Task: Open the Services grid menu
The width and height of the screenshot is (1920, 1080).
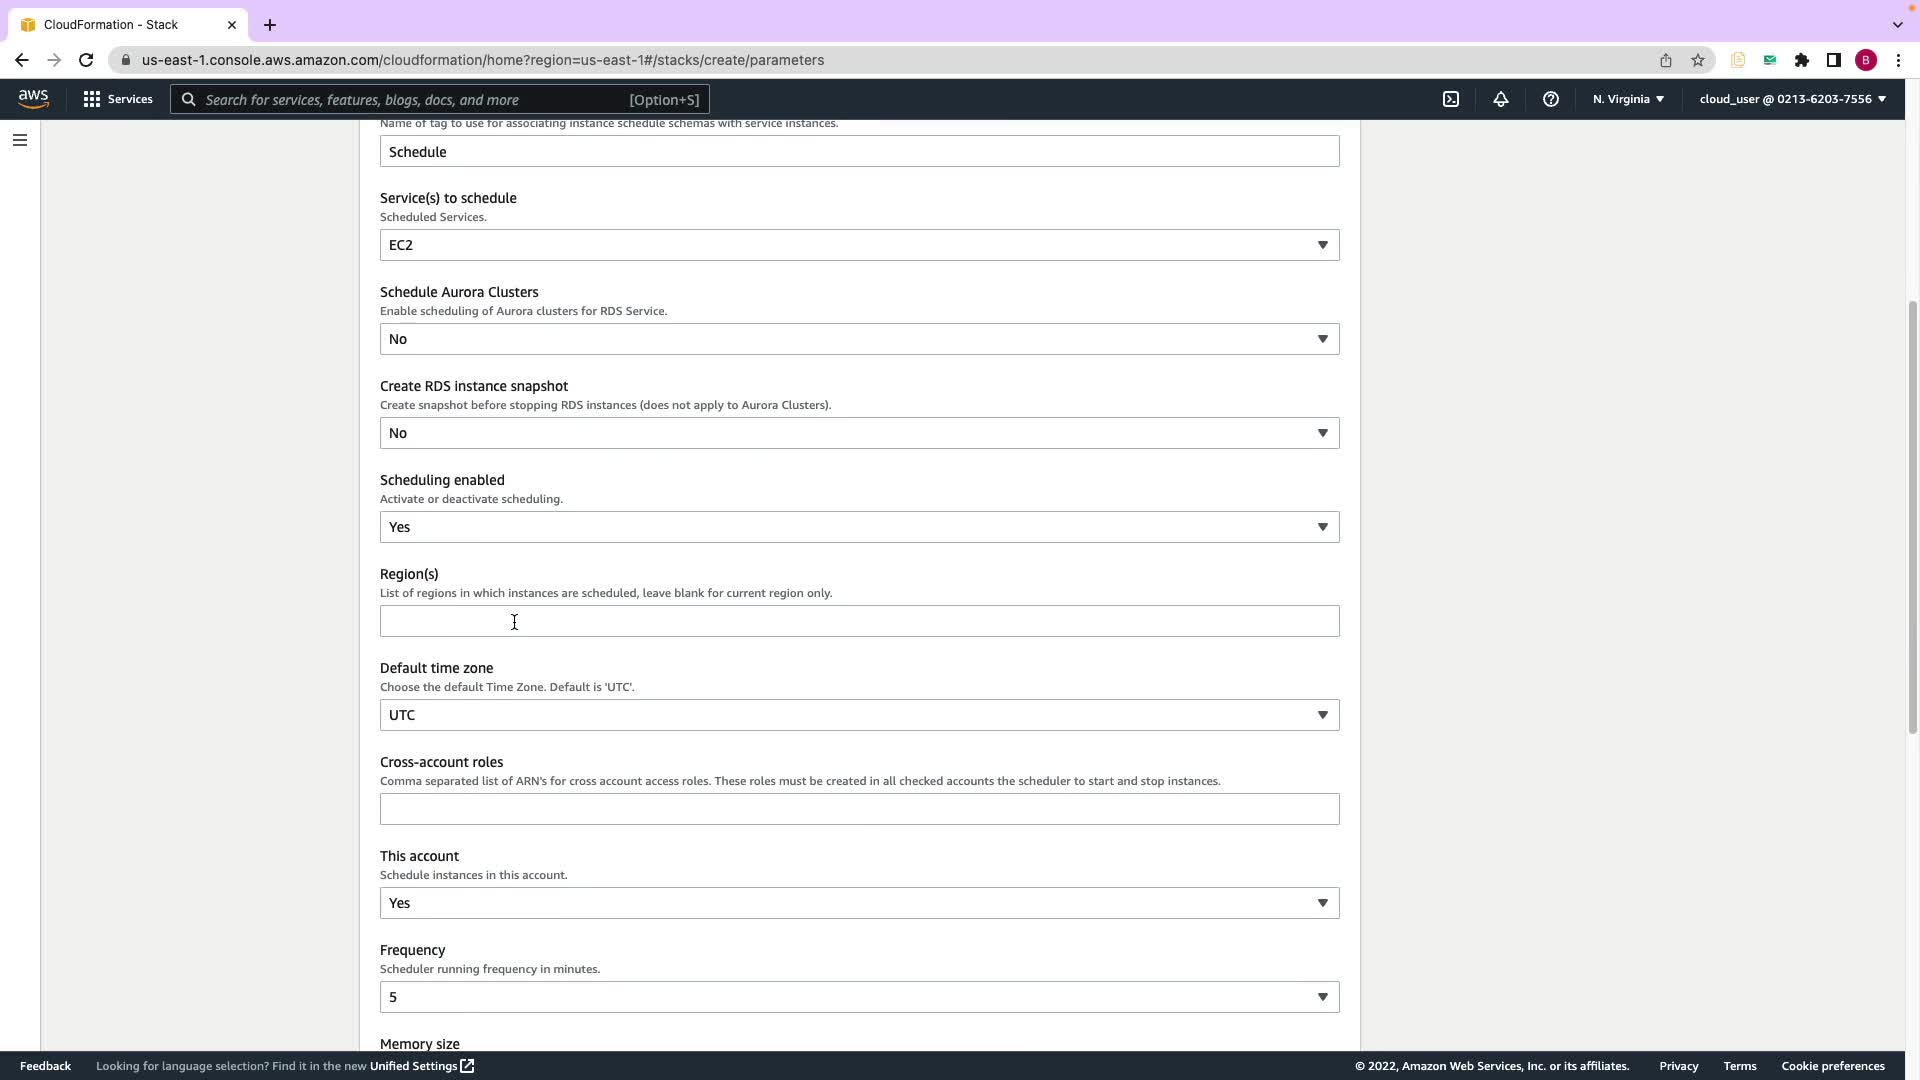Action: pos(118,99)
